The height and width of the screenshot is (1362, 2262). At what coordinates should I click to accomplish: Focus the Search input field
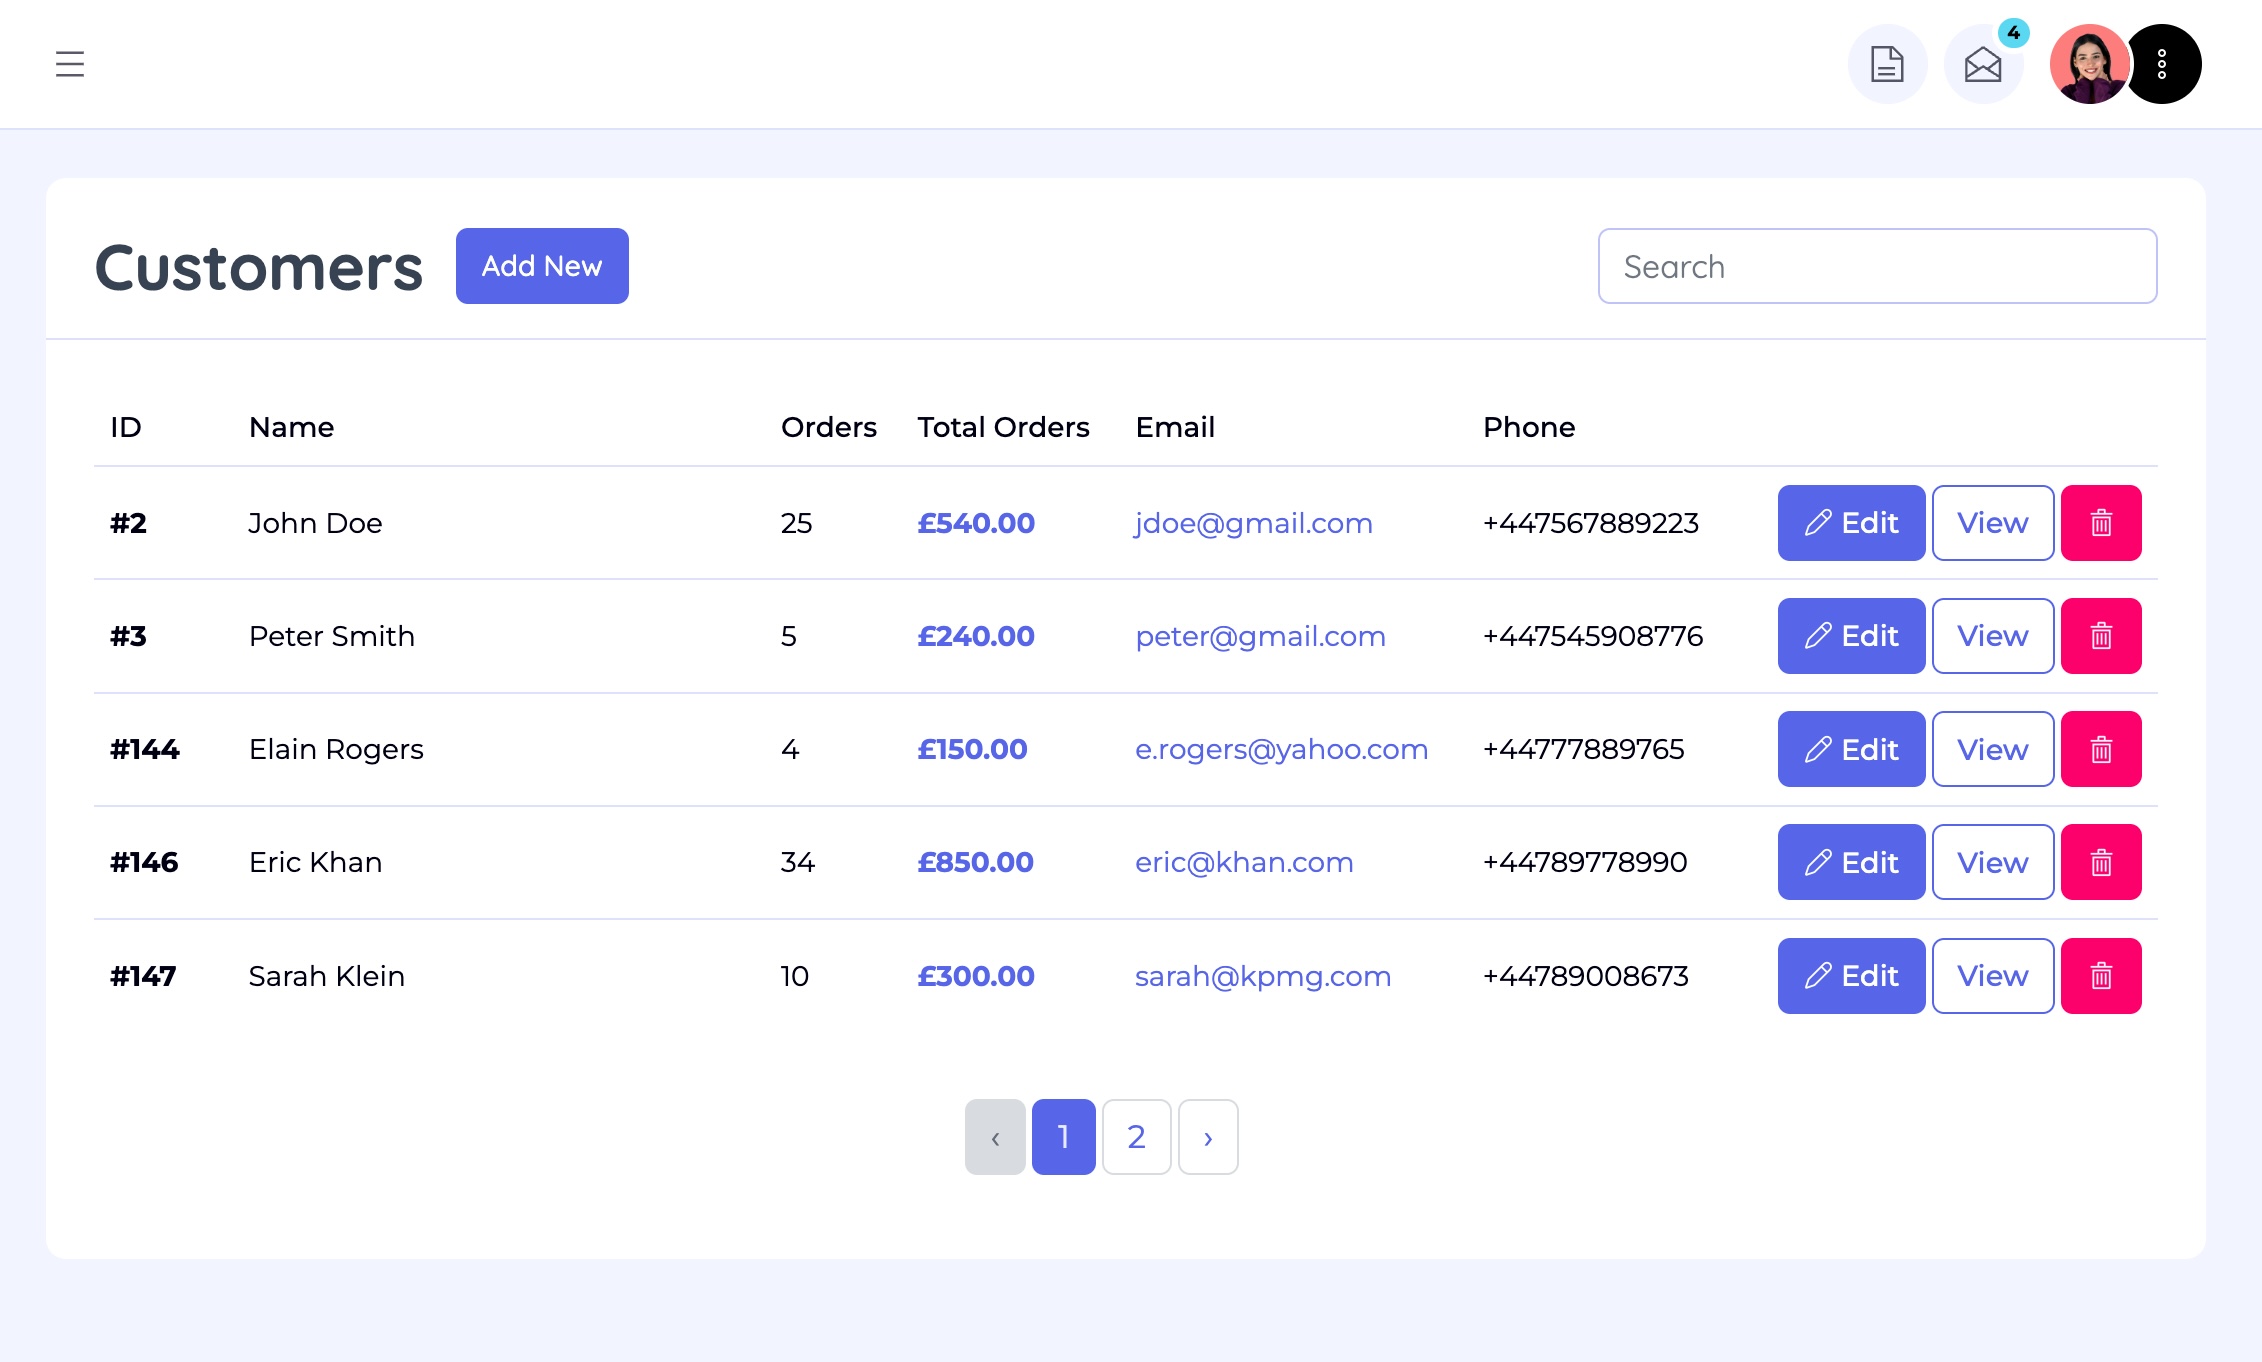pyautogui.click(x=1877, y=266)
